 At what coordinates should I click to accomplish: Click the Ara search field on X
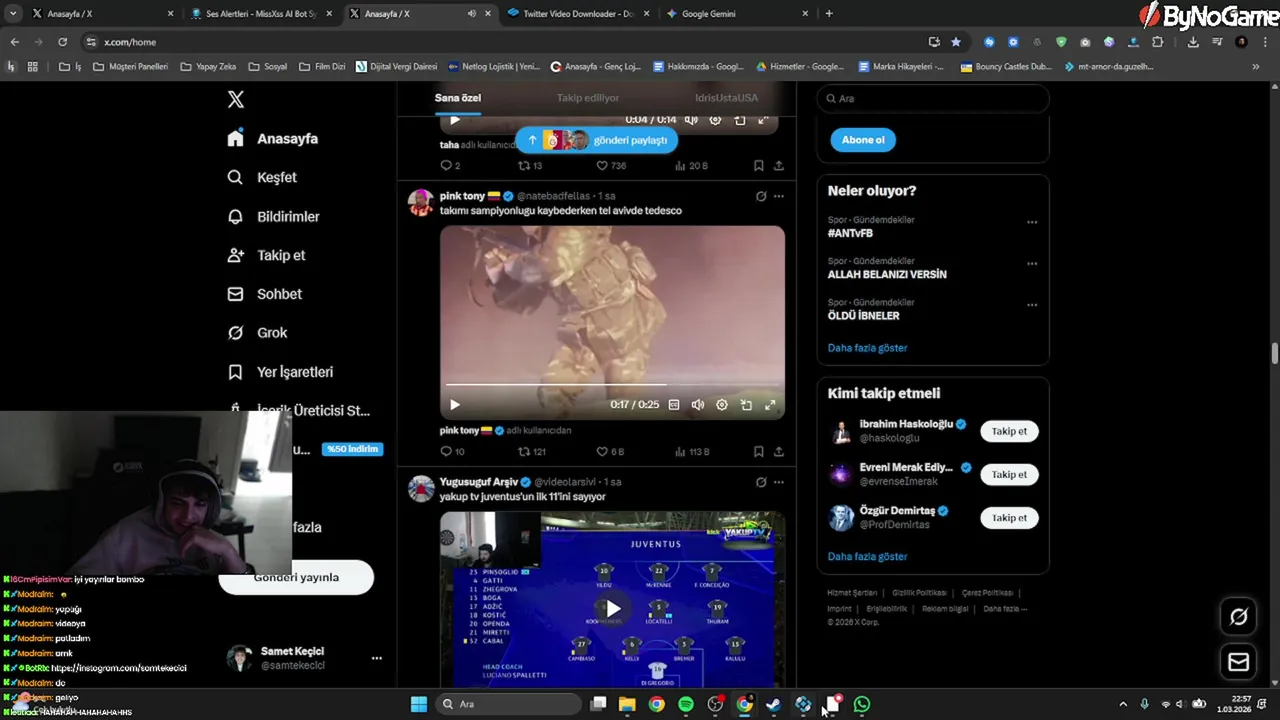pos(932,98)
